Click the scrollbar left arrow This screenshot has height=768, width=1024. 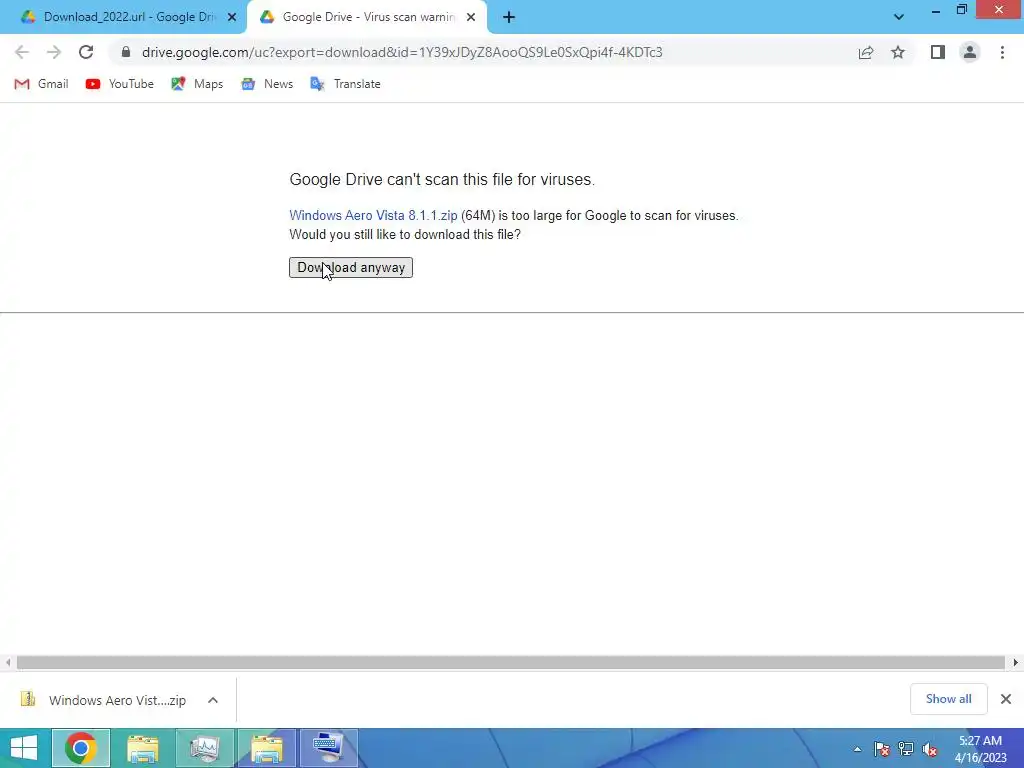click(7, 662)
